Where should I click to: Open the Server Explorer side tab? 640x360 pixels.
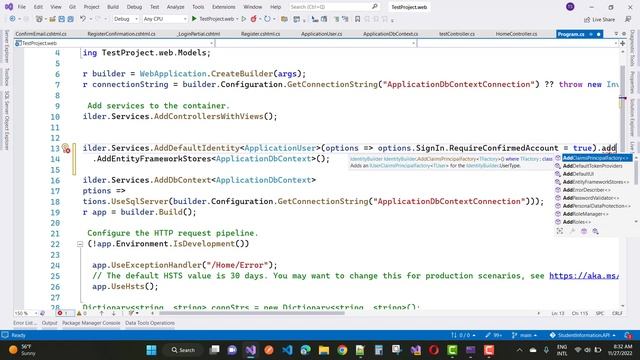[7, 47]
